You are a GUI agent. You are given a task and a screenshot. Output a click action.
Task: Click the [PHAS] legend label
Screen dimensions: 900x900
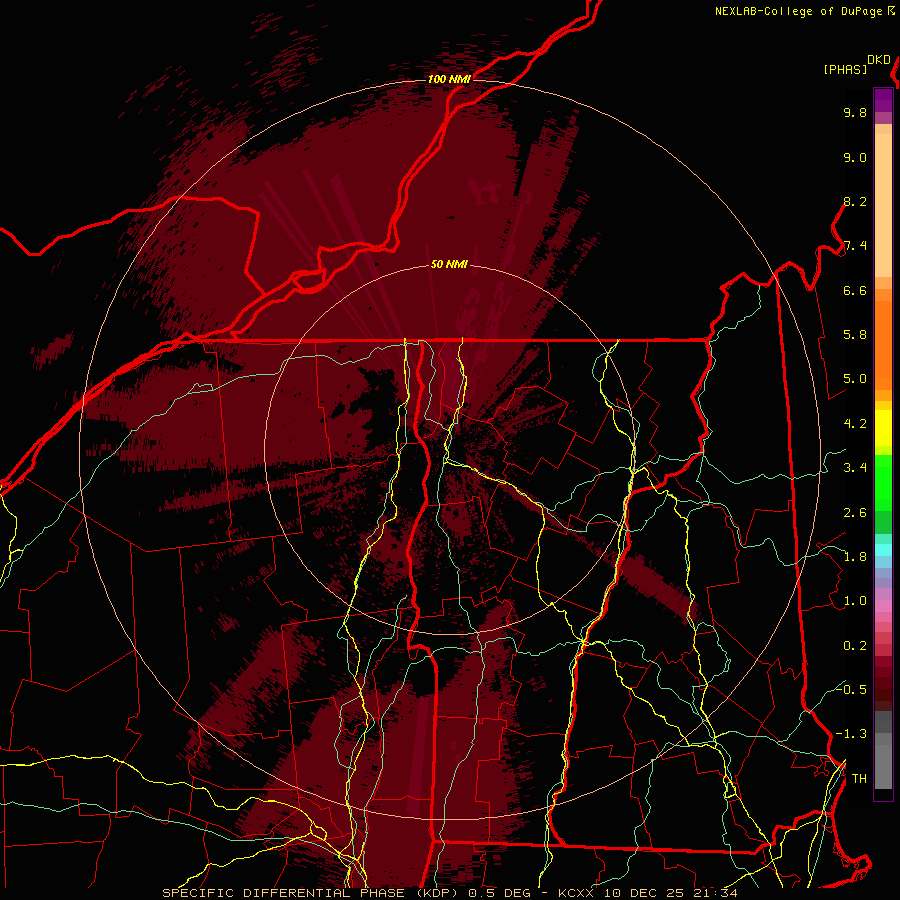[845, 69]
